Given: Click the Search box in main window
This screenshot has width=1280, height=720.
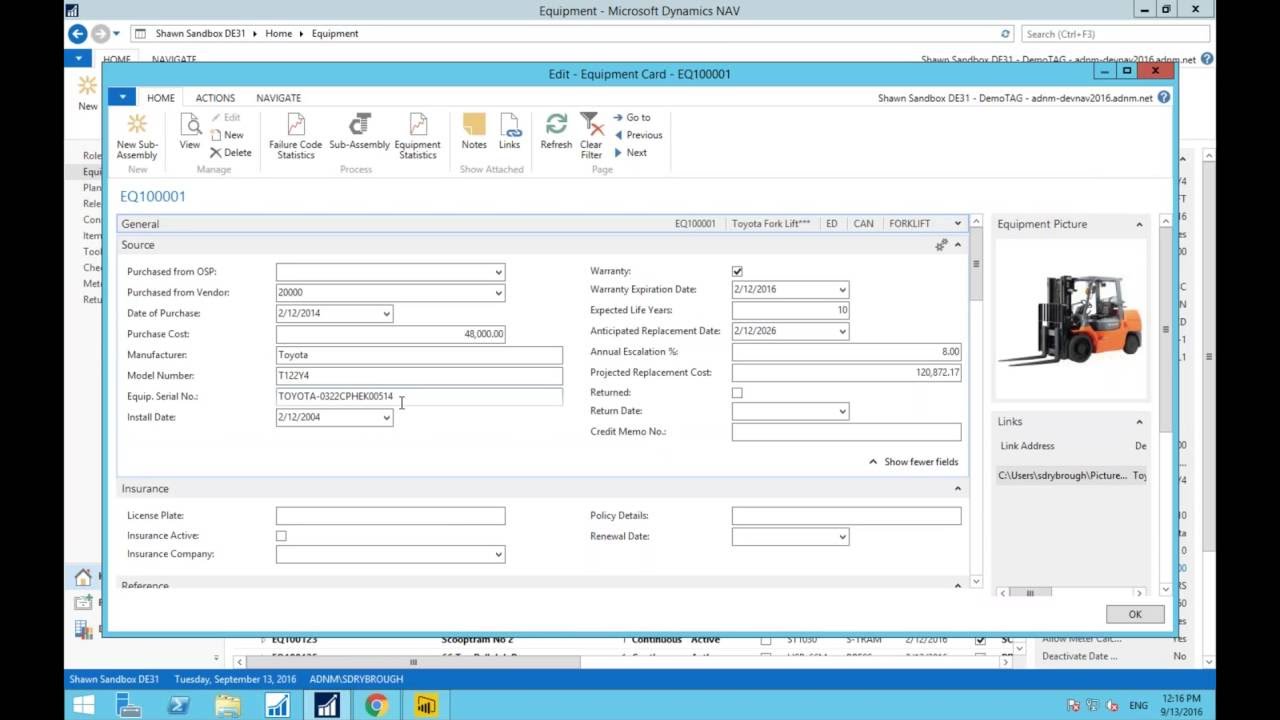Looking at the screenshot, I should (1114, 33).
